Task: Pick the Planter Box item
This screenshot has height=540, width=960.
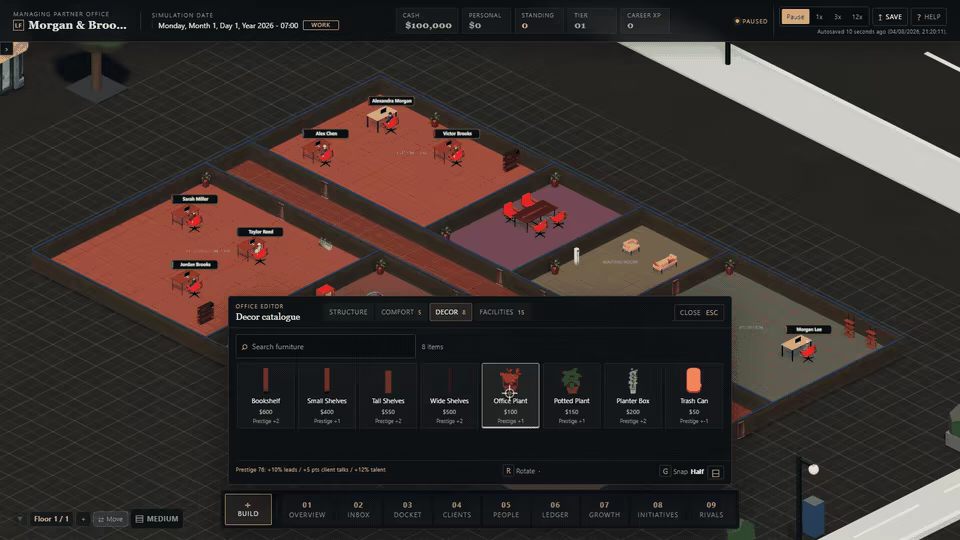Action: pyautogui.click(x=633, y=396)
